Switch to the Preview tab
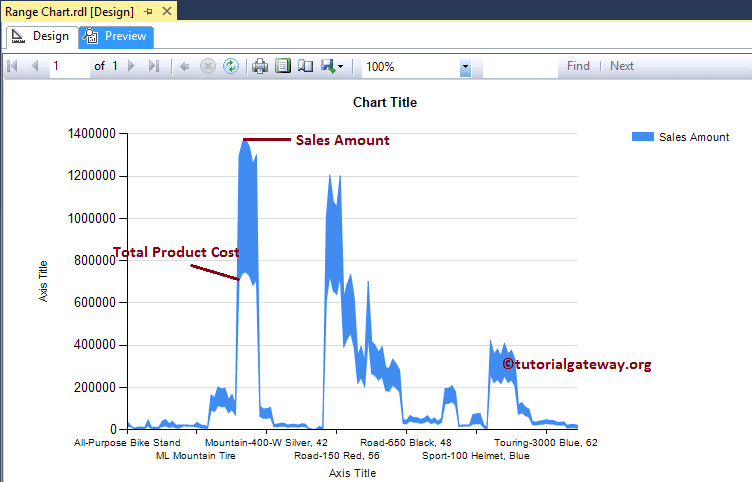The image size is (752, 482). point(116,36)
